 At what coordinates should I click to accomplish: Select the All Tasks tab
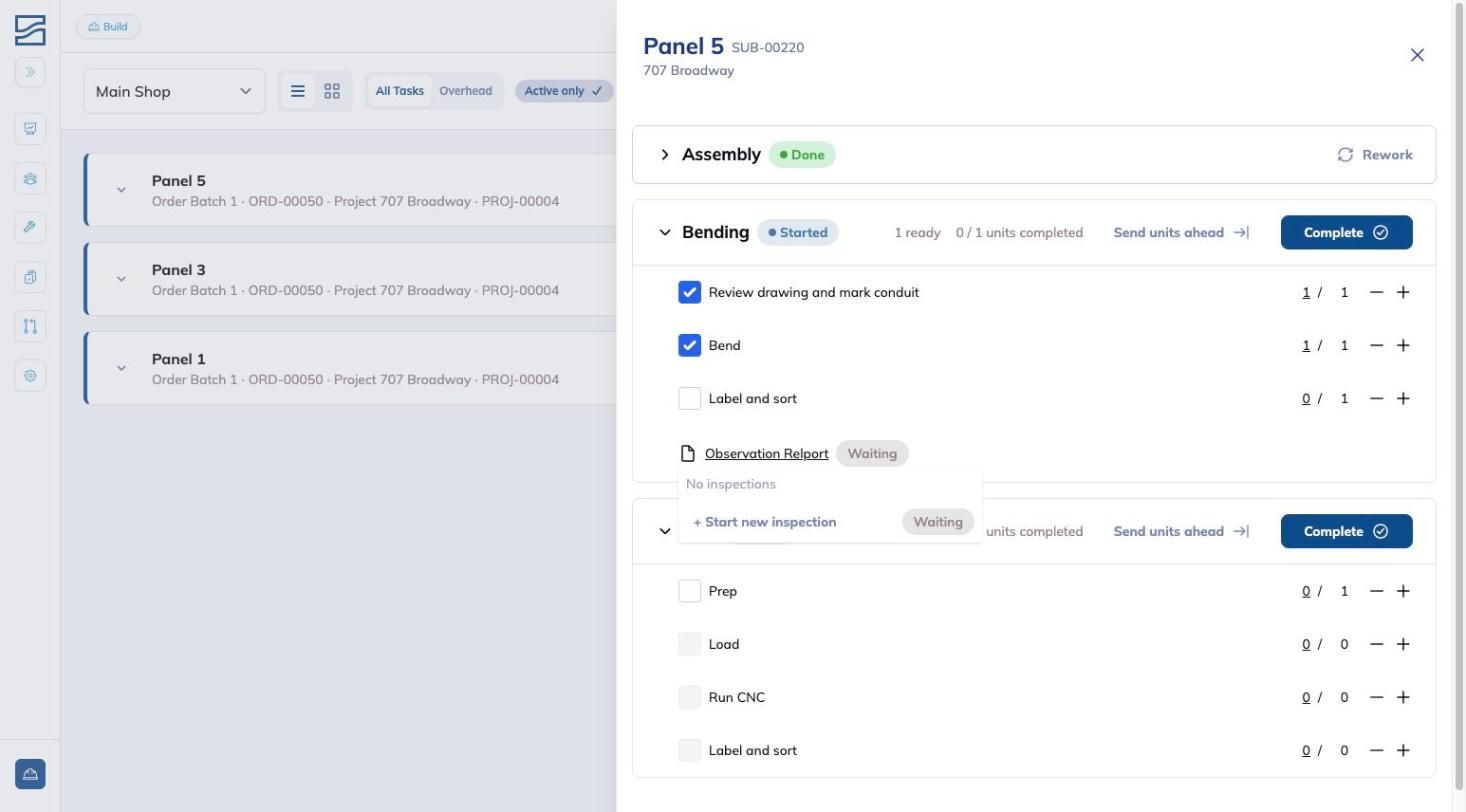coord(399,91)
